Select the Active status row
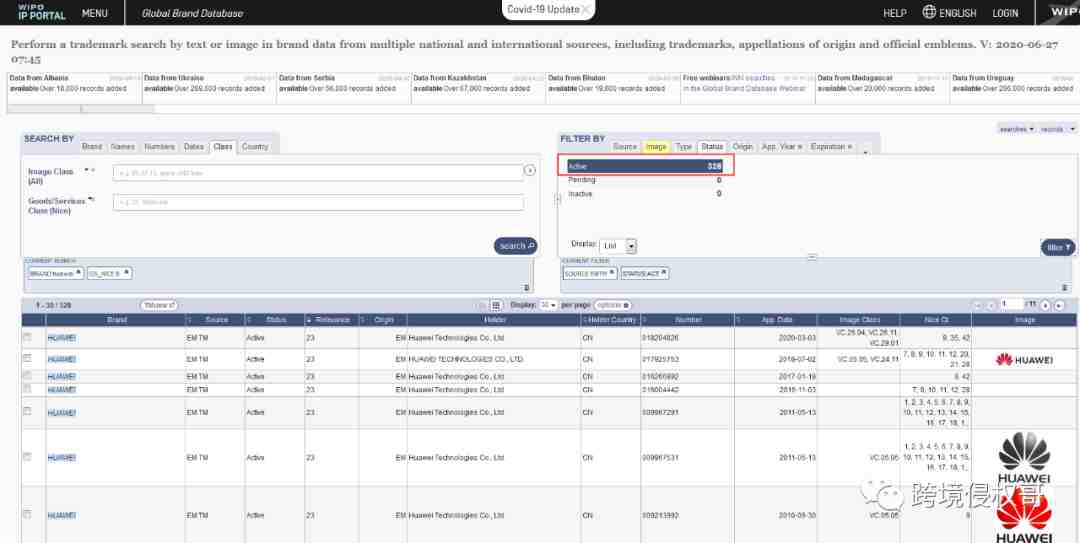The width and height of the screenshot is (1080, 543). tap(645, 166)
